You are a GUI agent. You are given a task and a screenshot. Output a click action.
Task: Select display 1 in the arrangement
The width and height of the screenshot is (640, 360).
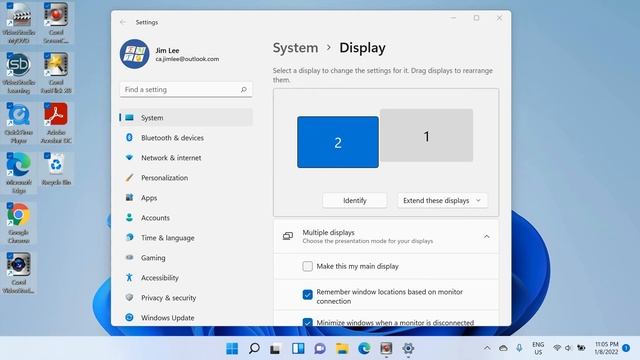coord(427,136)
